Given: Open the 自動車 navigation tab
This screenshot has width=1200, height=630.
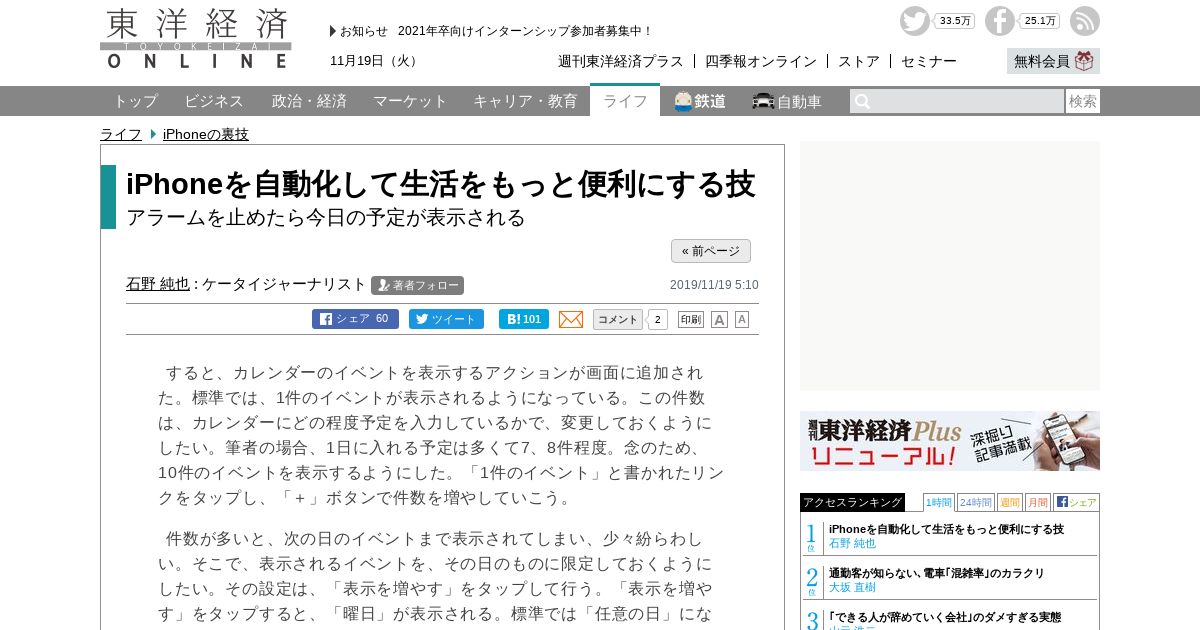Looking at the screenshot, I should 787,101.
